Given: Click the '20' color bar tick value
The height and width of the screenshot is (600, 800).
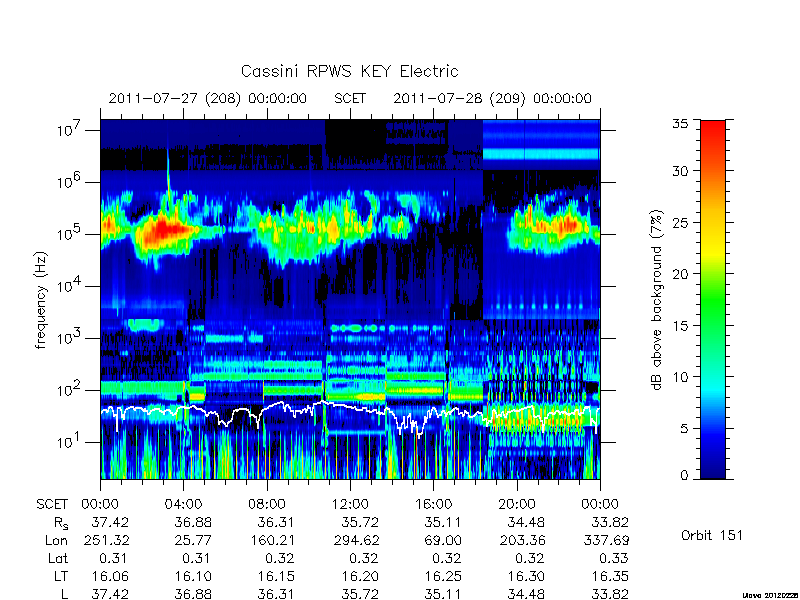Looking at the screenshot, I should tap(680, 274).
